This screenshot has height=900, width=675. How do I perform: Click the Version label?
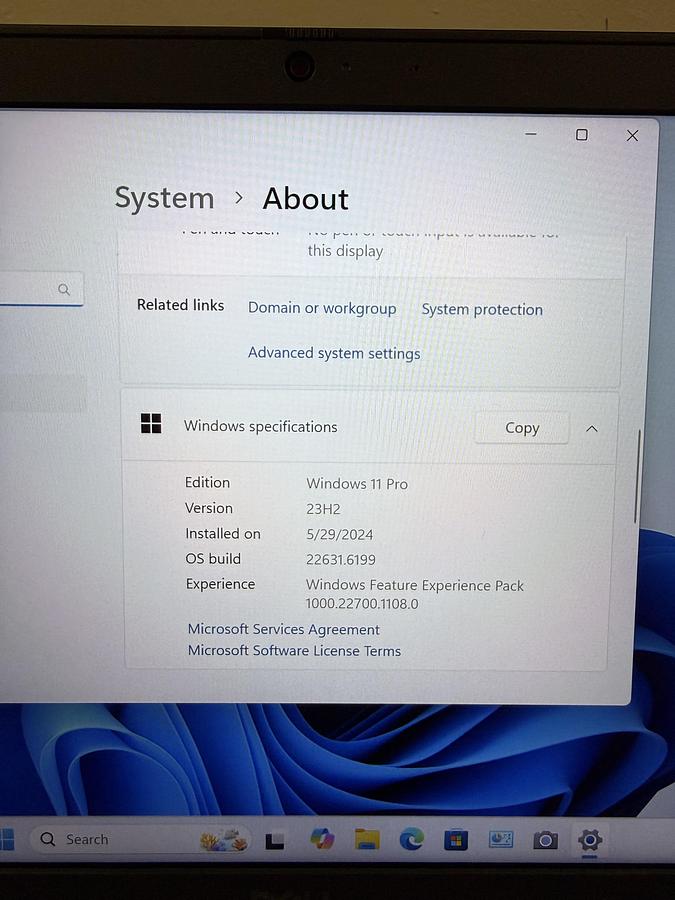click(x=209, y=508)
